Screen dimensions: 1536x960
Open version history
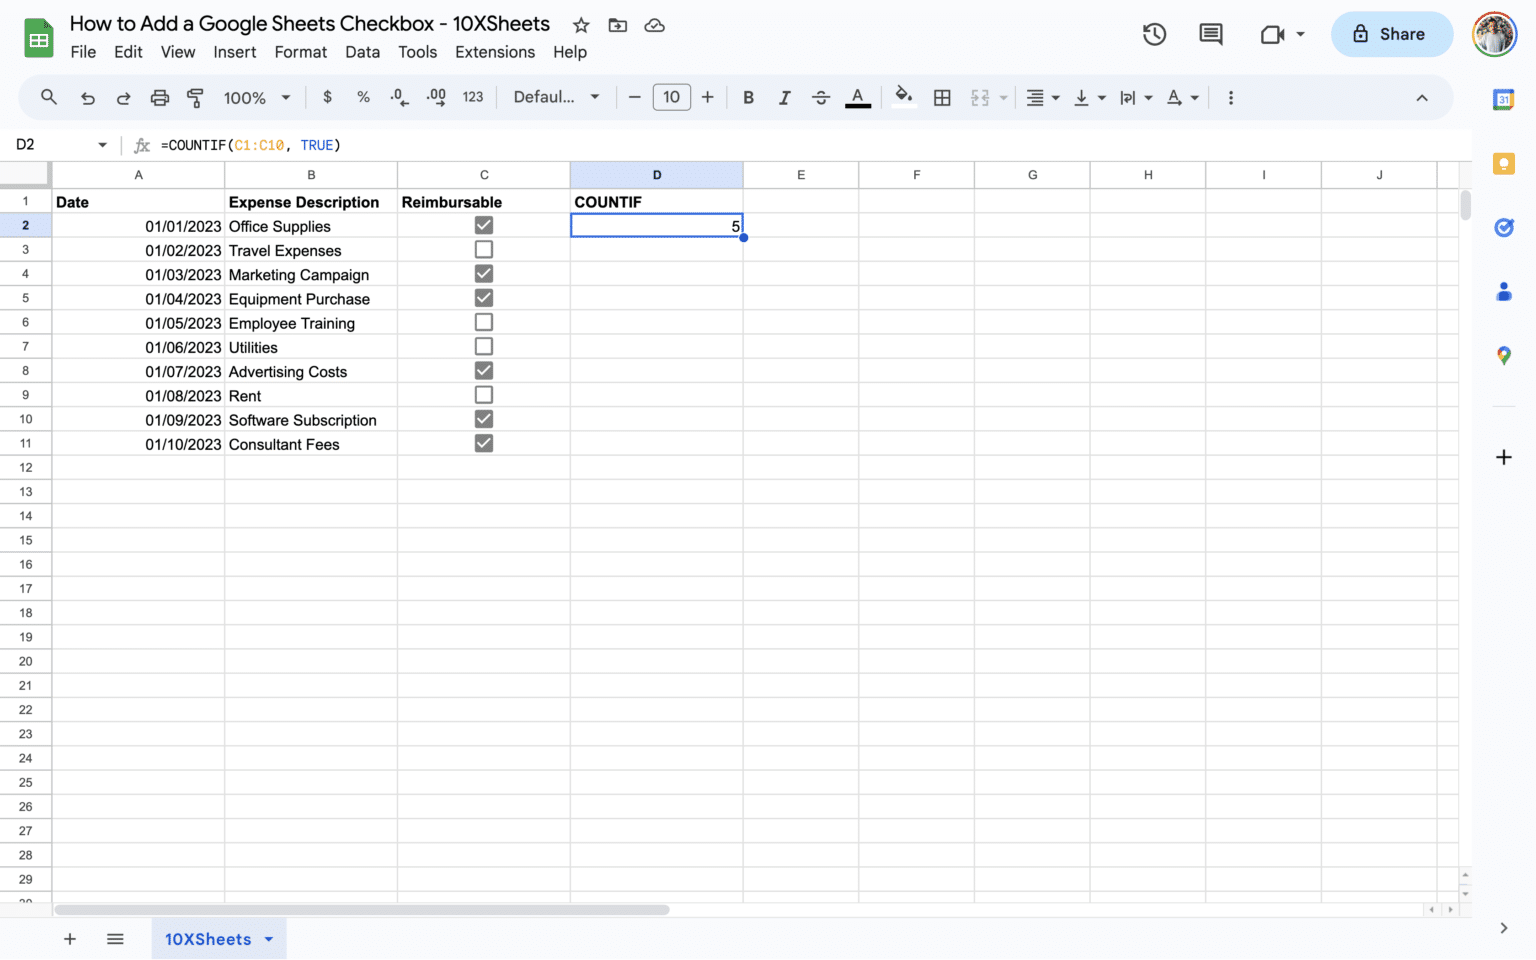pyautogui.click(x=1153, y=33)
